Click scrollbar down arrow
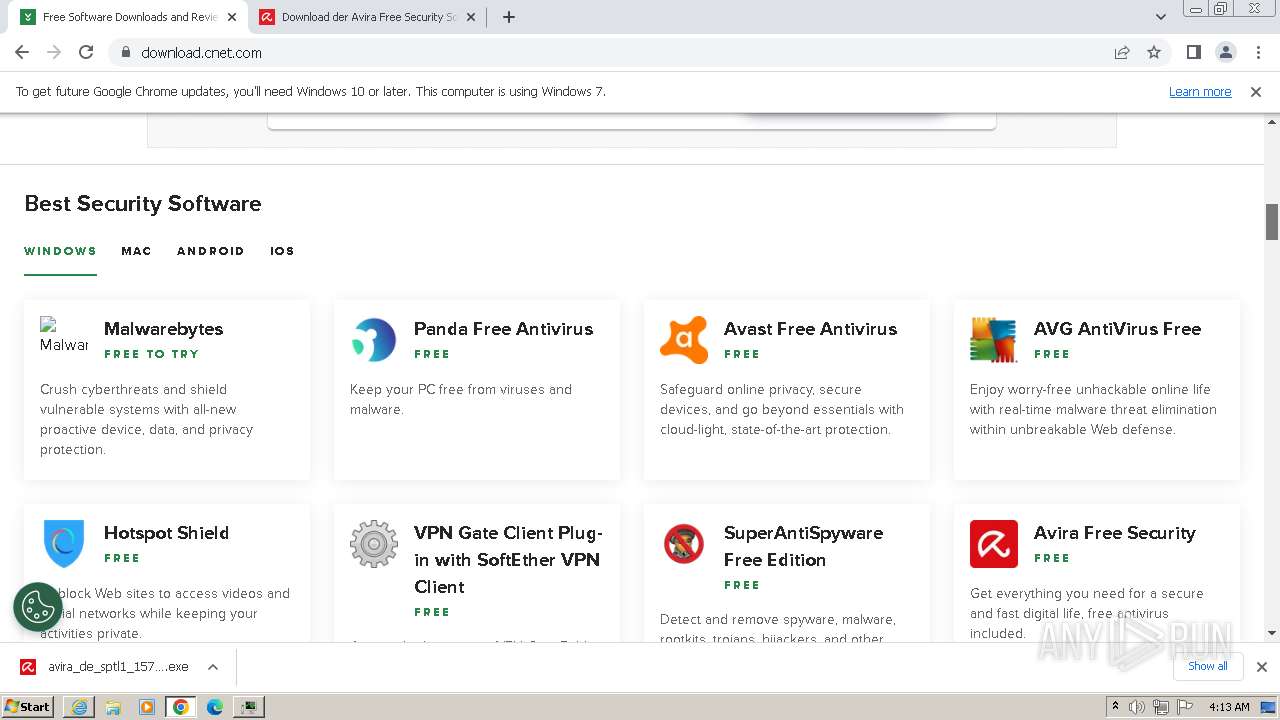 pyautogui.click(x=1272, y=632)
